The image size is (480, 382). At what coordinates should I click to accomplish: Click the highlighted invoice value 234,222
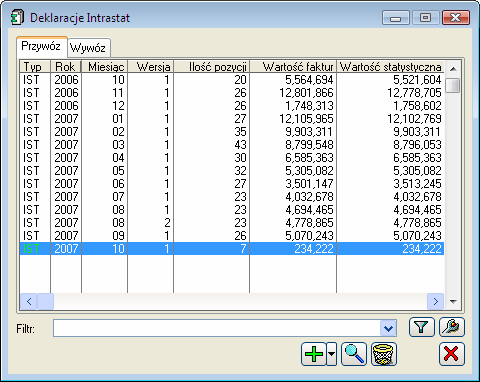pyautogui.click(x=314, y=249)
